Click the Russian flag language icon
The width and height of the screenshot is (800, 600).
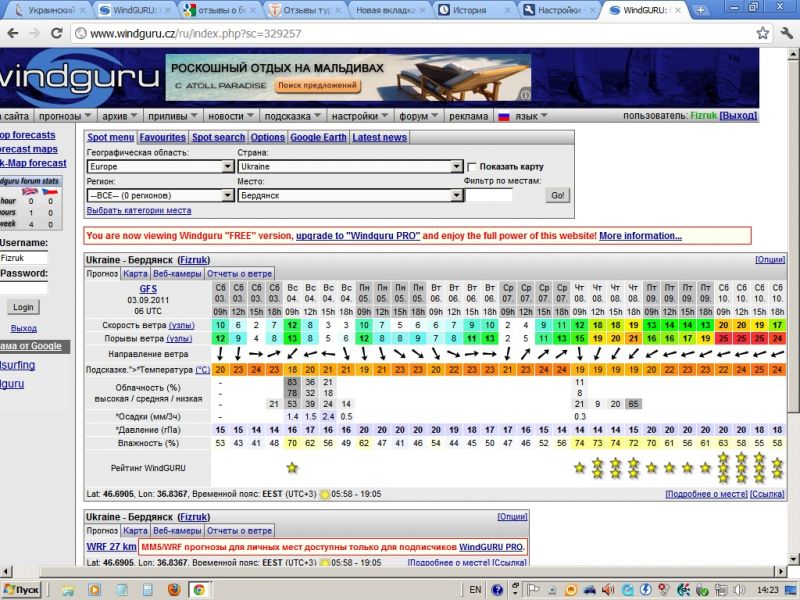(505, 116)
